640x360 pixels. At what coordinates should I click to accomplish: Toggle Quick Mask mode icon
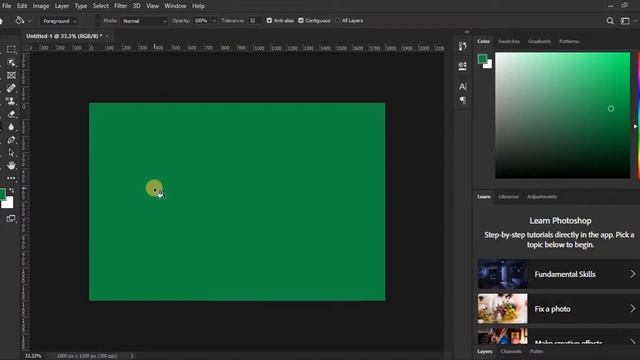(x=11, y=218)
